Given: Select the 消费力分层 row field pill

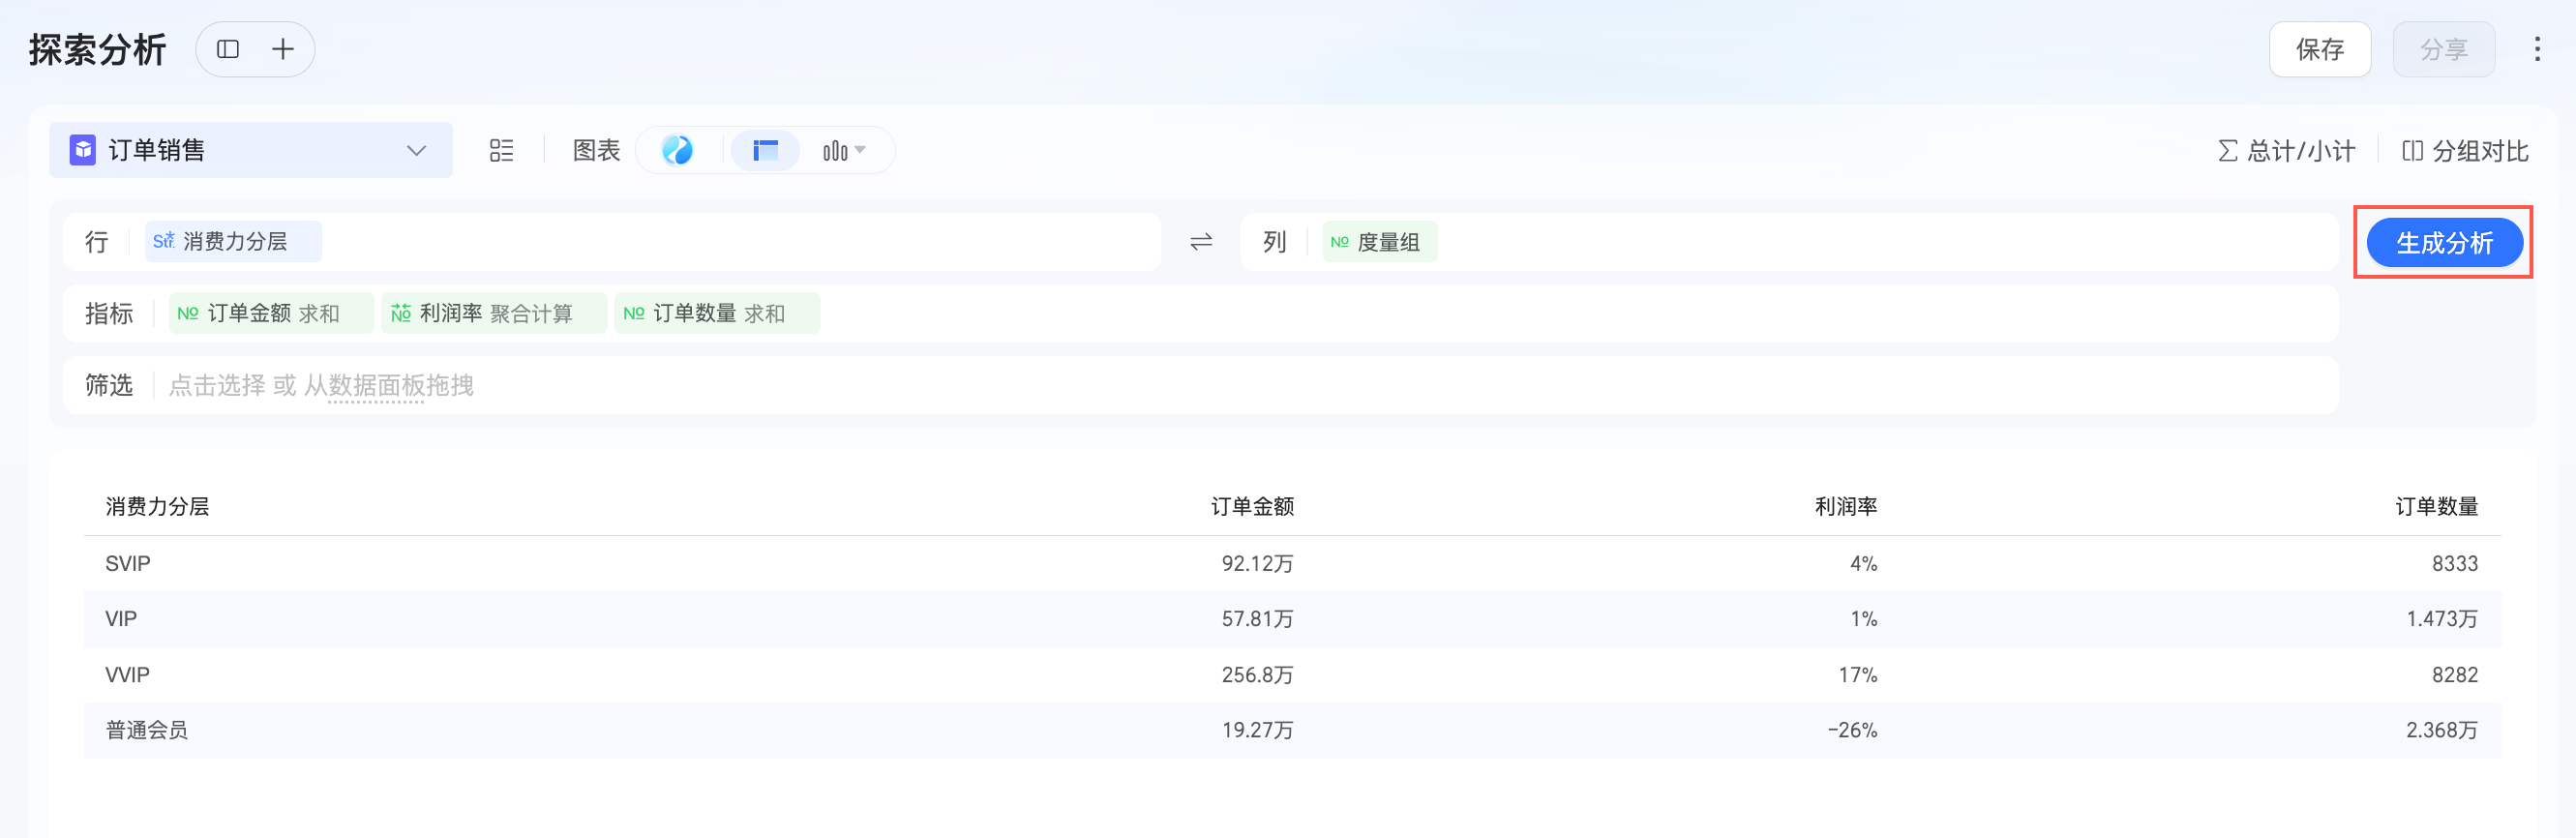Looking at the screenshot, I should click(x=233, y=242).
